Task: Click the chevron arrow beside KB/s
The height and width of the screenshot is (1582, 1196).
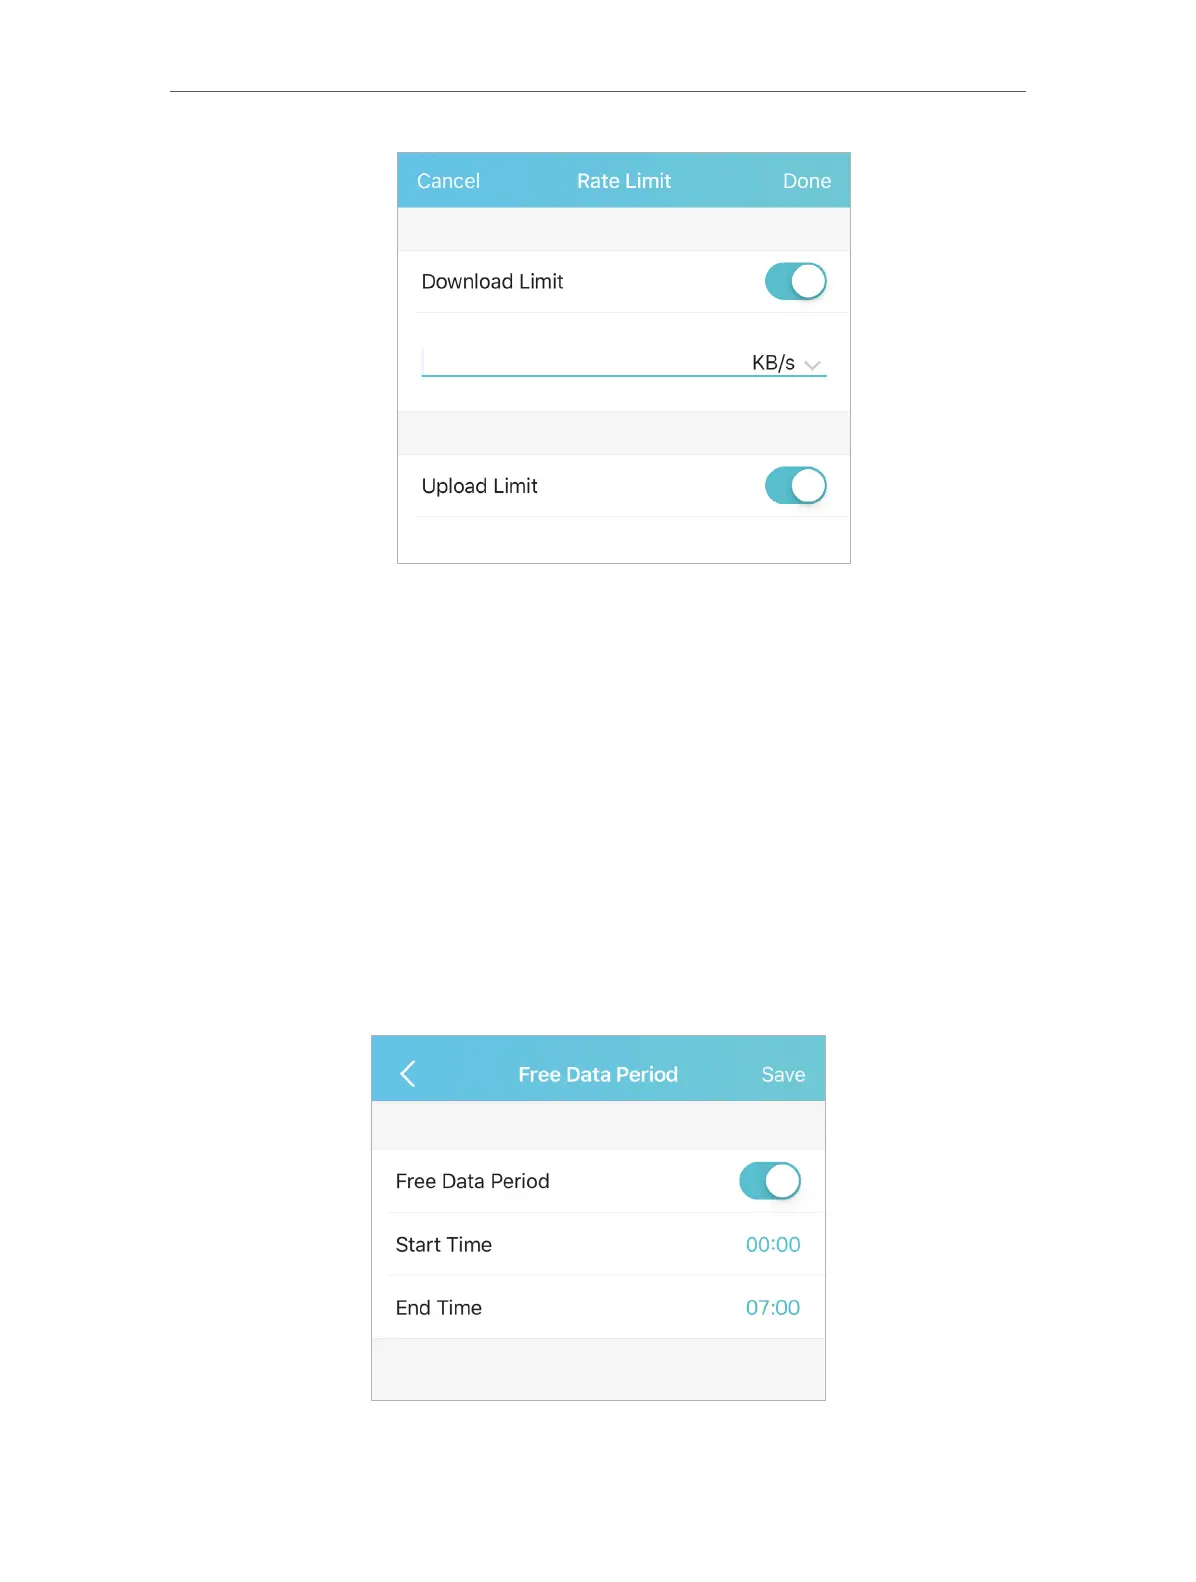Action: coord(813,365)
